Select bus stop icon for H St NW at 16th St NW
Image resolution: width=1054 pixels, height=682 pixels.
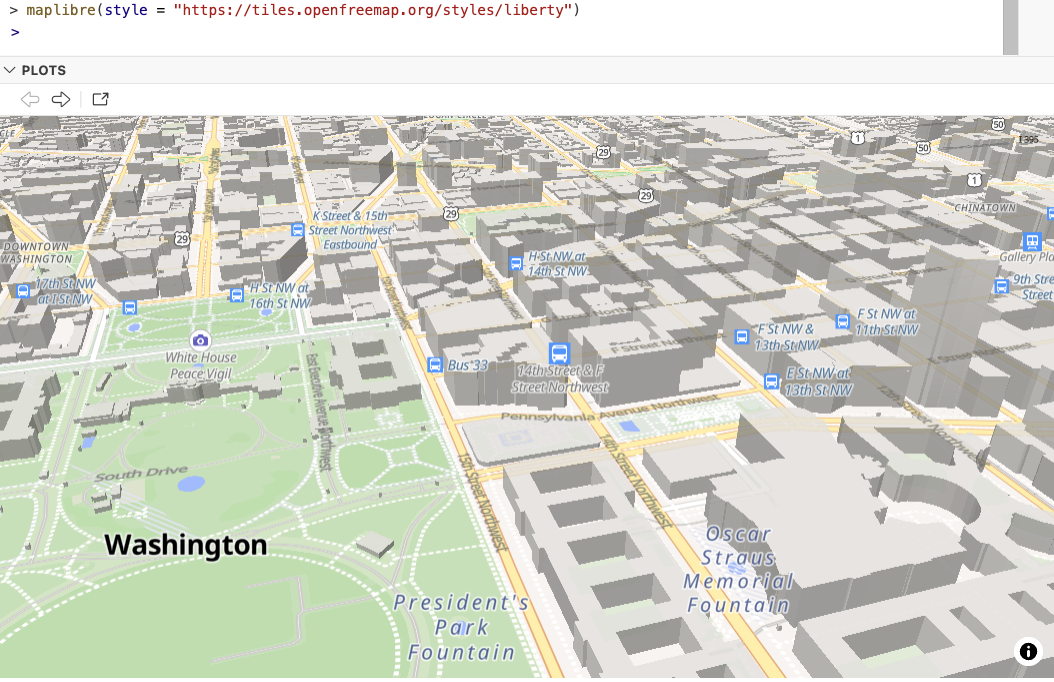tap(237, 294)
